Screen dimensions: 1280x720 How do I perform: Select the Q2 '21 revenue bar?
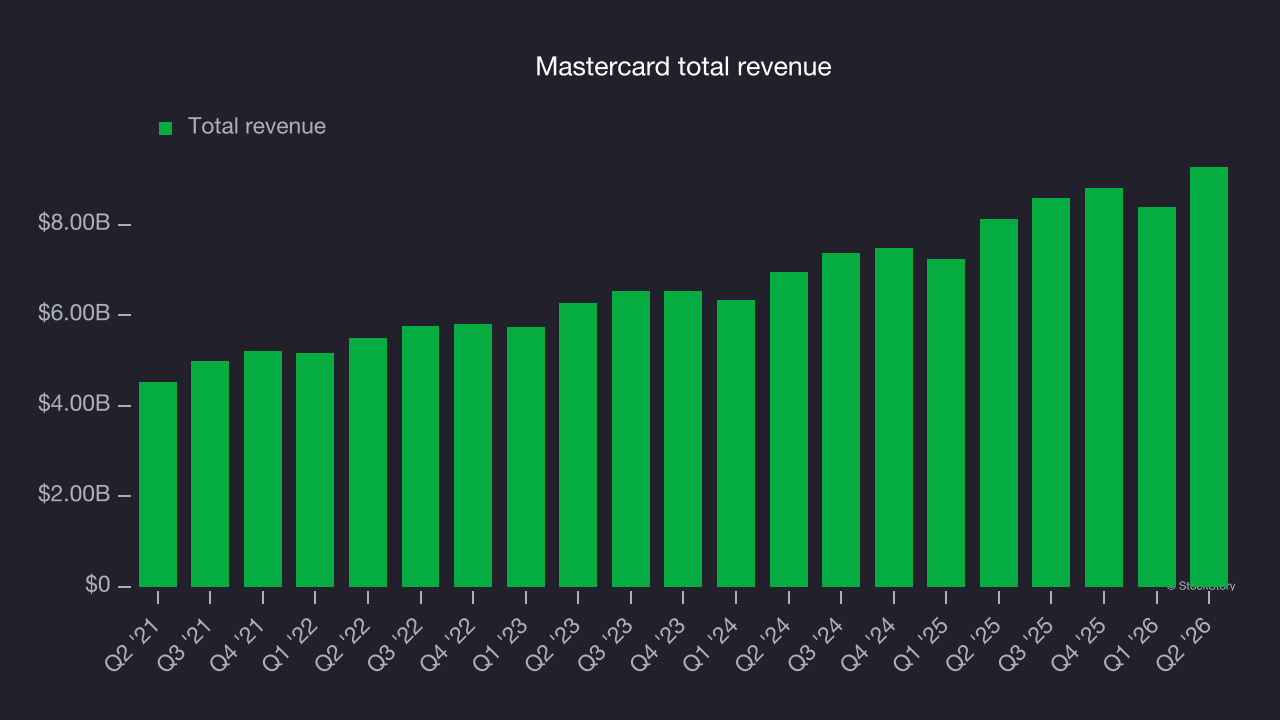point(158,484)
